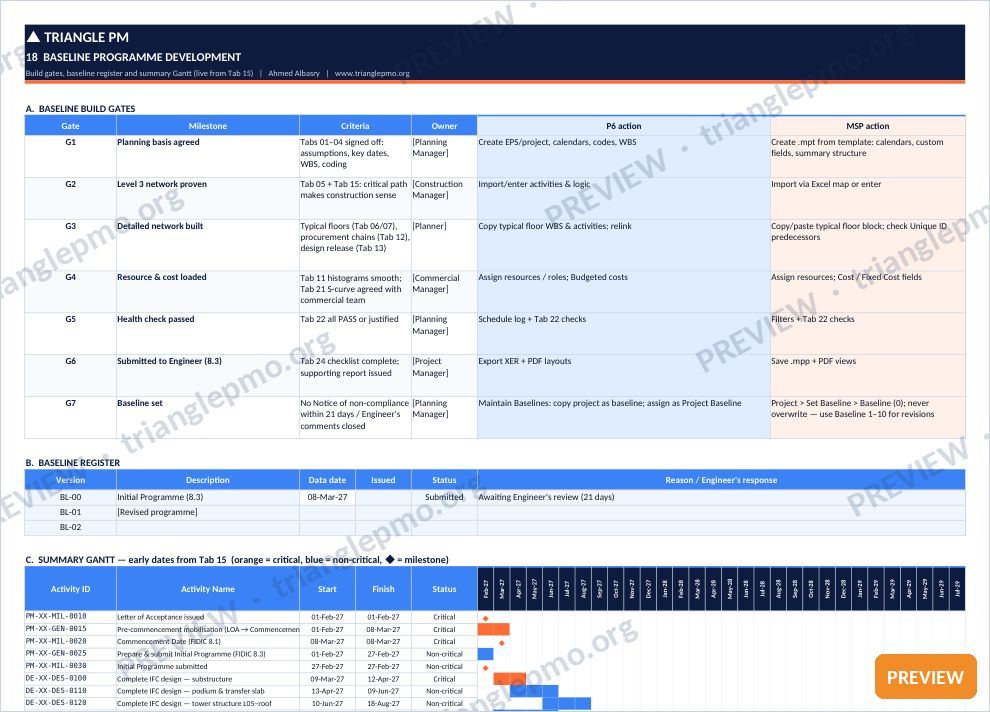Image resolution: width=990 pixels, height=712 pixels.
Task: Click 'Filters + Tab 22 checks' MSP cell
Action: tap(868, 333)
